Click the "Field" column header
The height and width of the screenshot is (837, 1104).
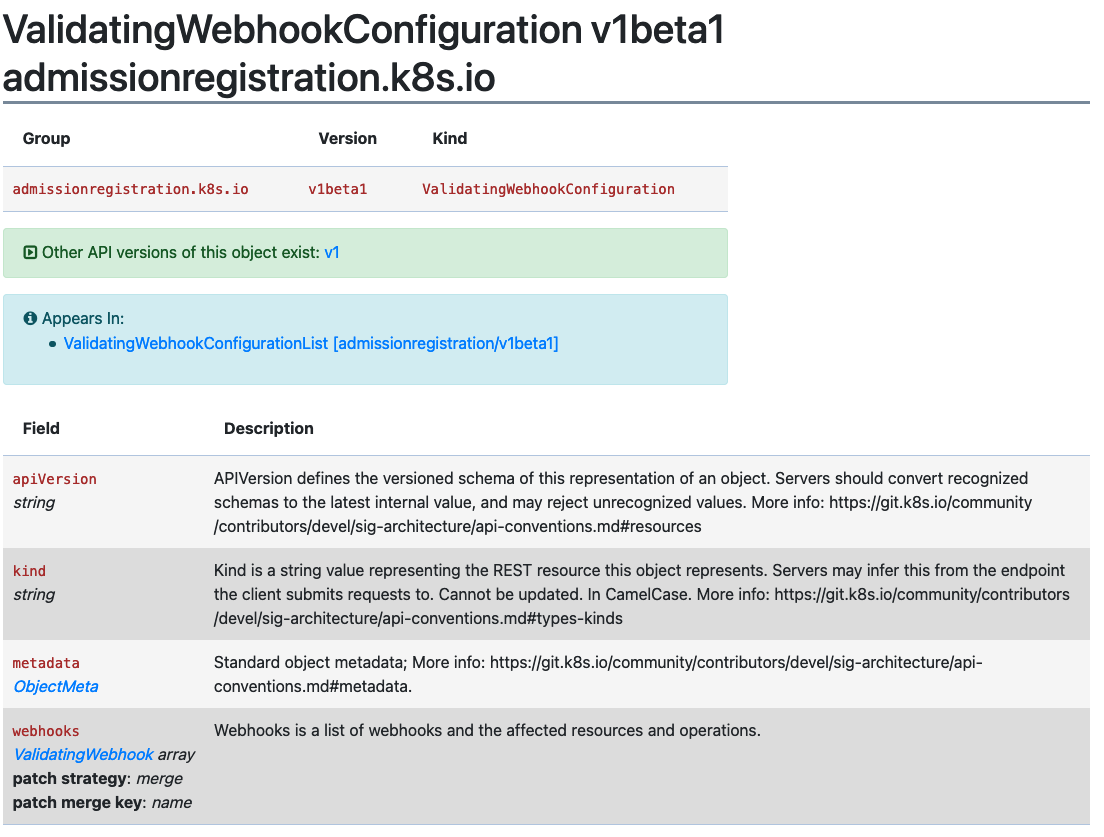click(x=41, y=429)
